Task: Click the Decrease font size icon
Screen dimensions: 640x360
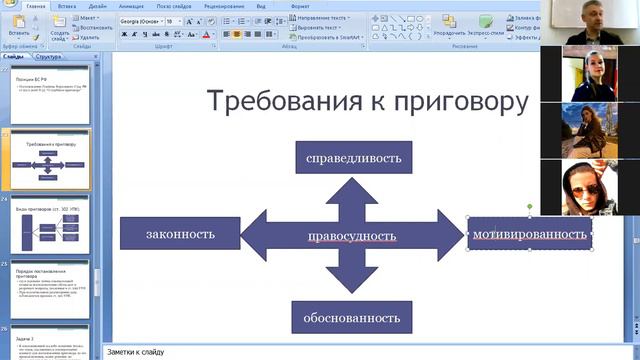Action: click(x=199, y=21)
